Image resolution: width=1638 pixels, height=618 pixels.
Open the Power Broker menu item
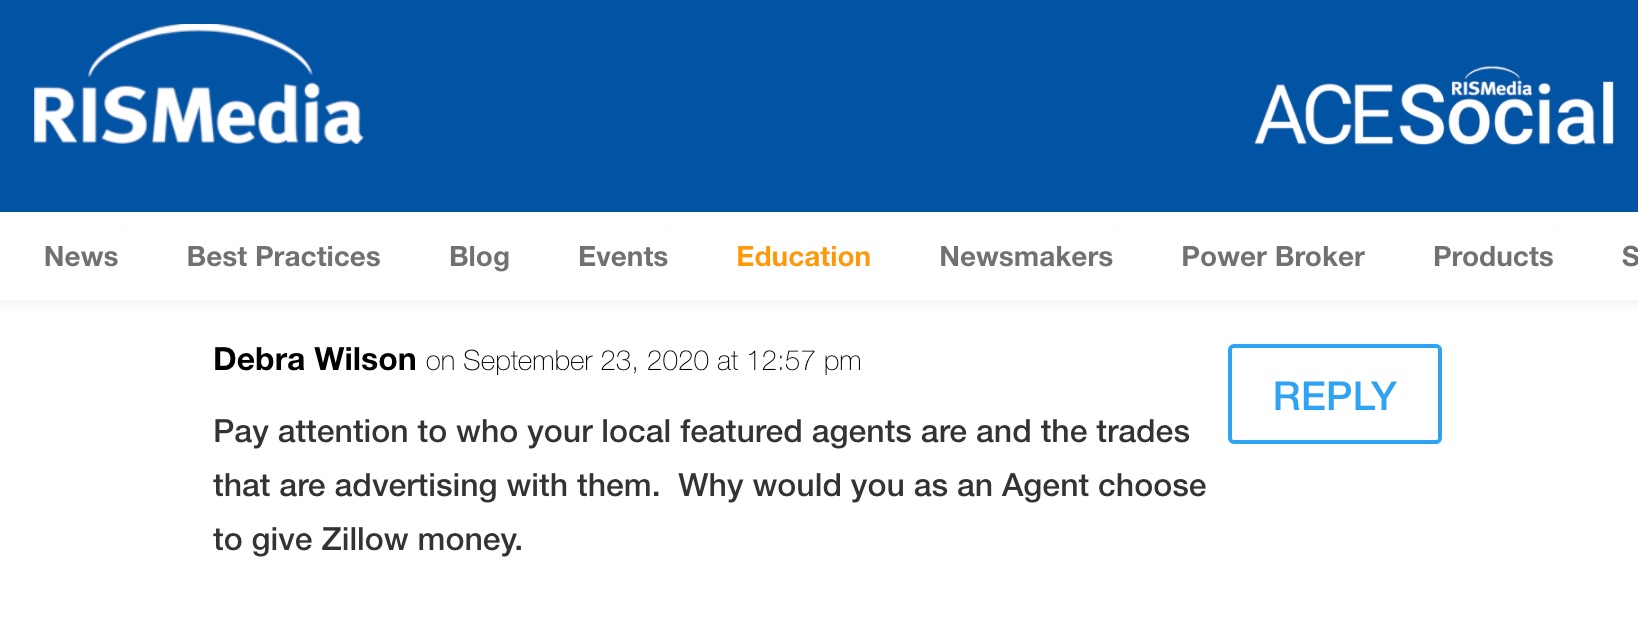[x=1273, y=257]
